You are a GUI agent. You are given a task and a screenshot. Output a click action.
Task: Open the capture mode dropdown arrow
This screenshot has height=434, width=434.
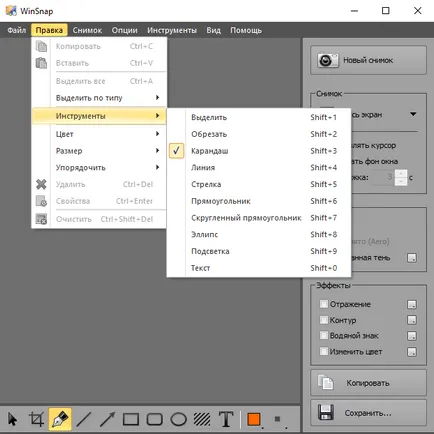413,114
